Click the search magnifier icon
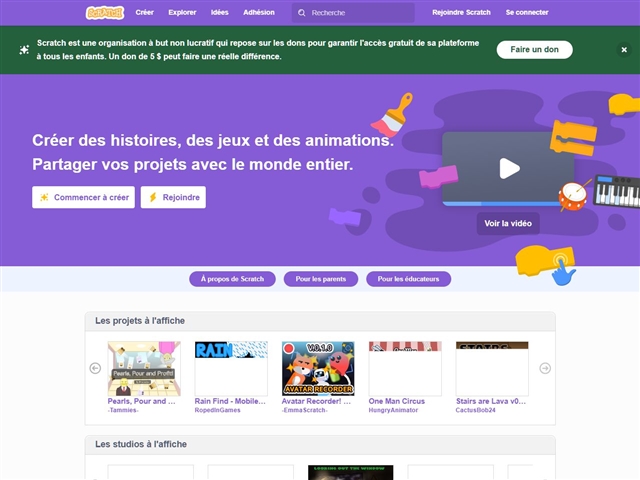 (302, 13)
